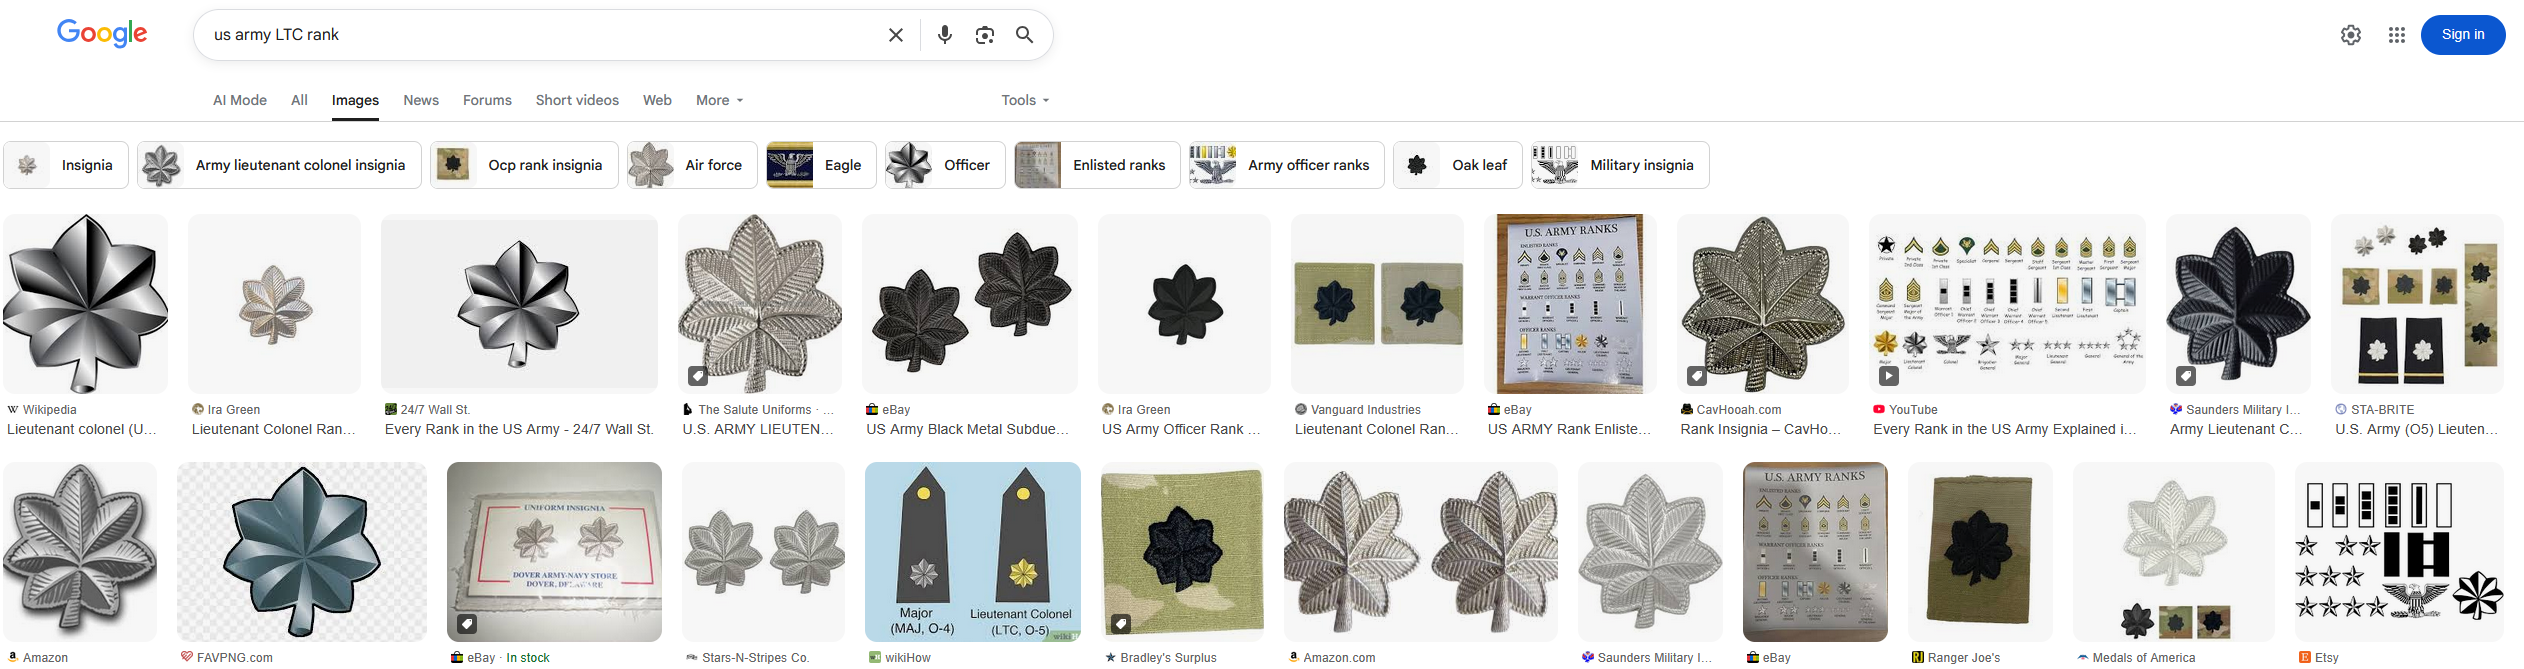Open the STA-BRITE insignia set image
This screenshot has width=2524, height=669.
click(x=2417, y=303)
